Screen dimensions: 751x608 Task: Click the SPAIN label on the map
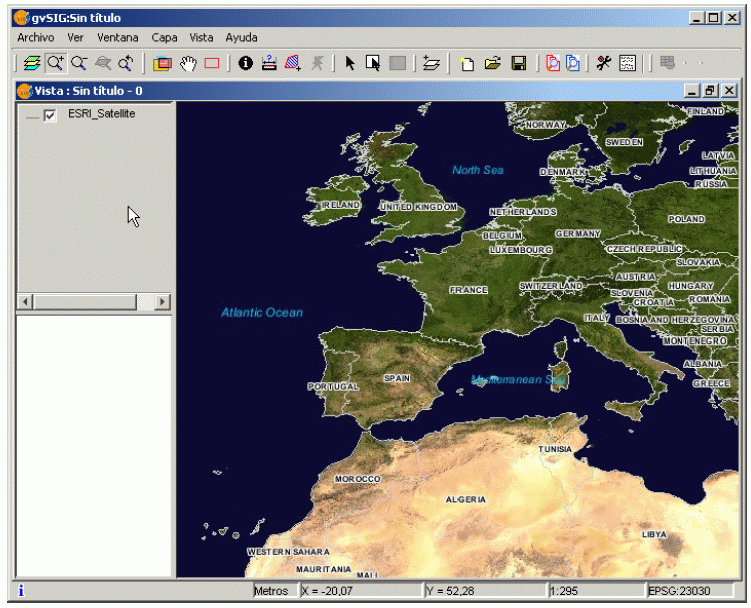tap(397, 378)
